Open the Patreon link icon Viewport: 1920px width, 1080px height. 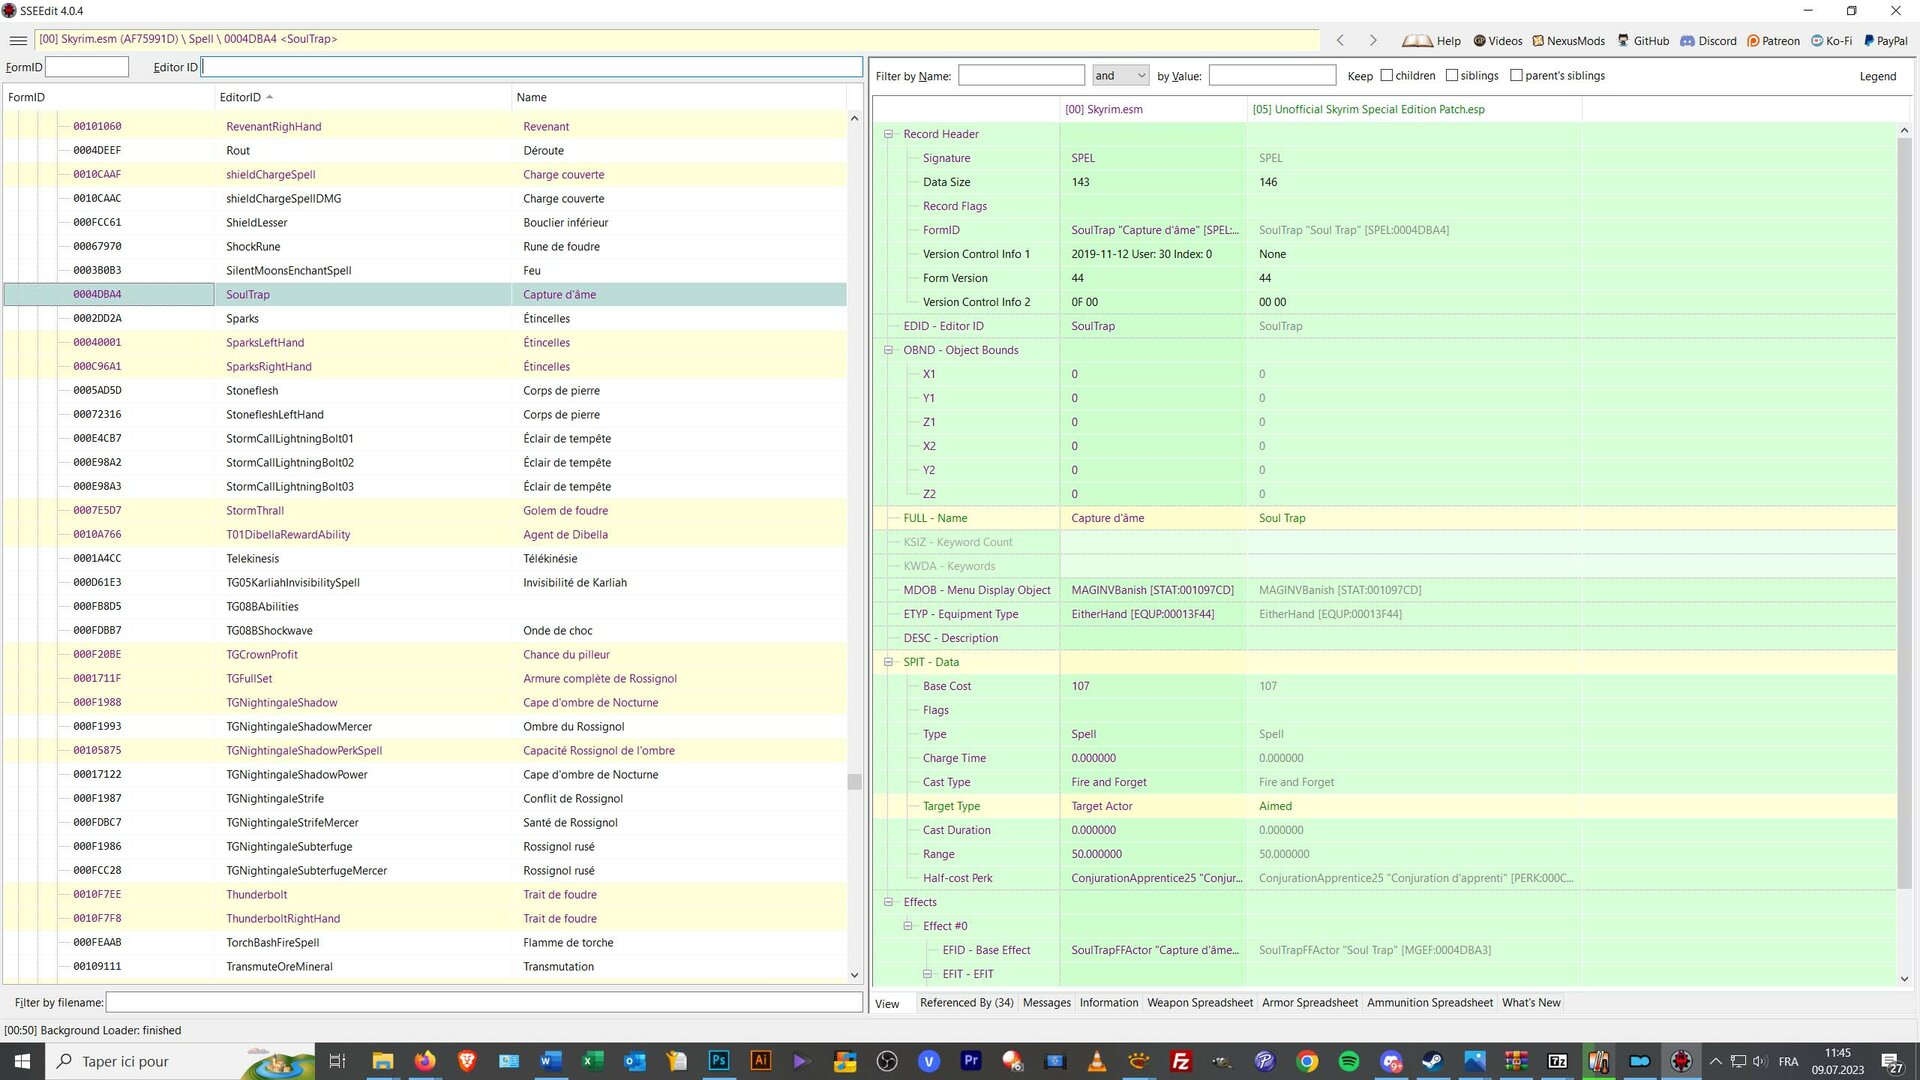pyautogui.click(x=1753, y=41)
